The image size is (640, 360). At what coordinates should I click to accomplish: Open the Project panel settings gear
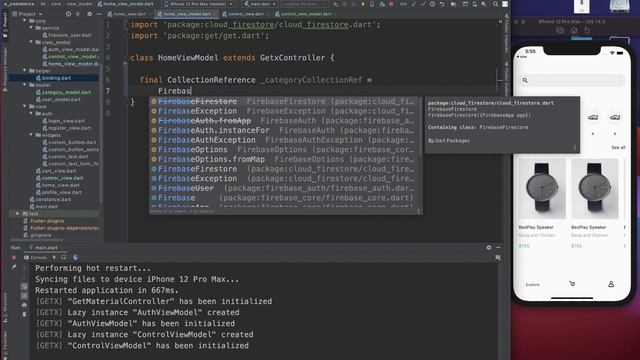pos(89,14)
